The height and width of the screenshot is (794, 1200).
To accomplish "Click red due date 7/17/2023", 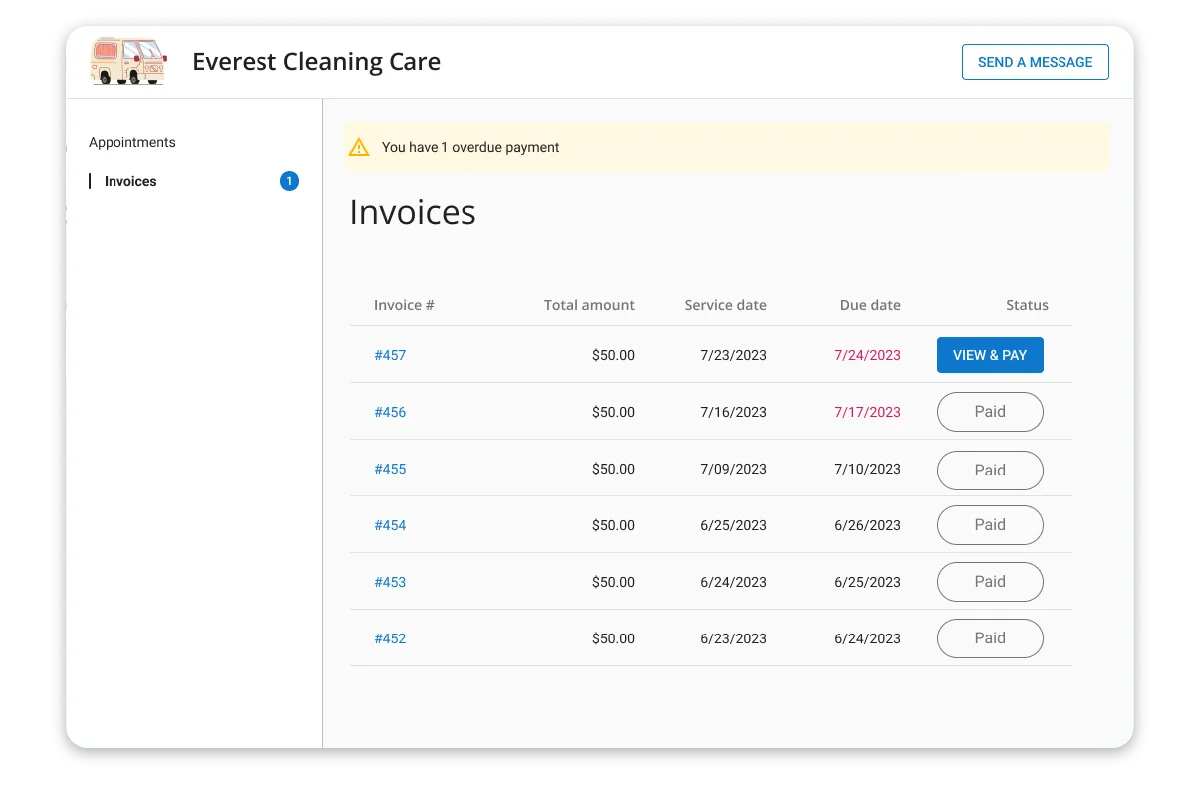I will pos(867,412).
